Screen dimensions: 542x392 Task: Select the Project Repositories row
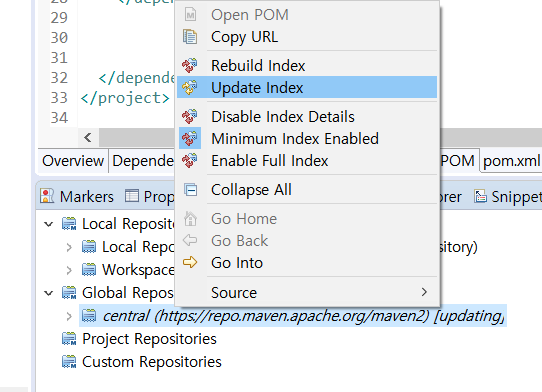click(x=149, y=339)
